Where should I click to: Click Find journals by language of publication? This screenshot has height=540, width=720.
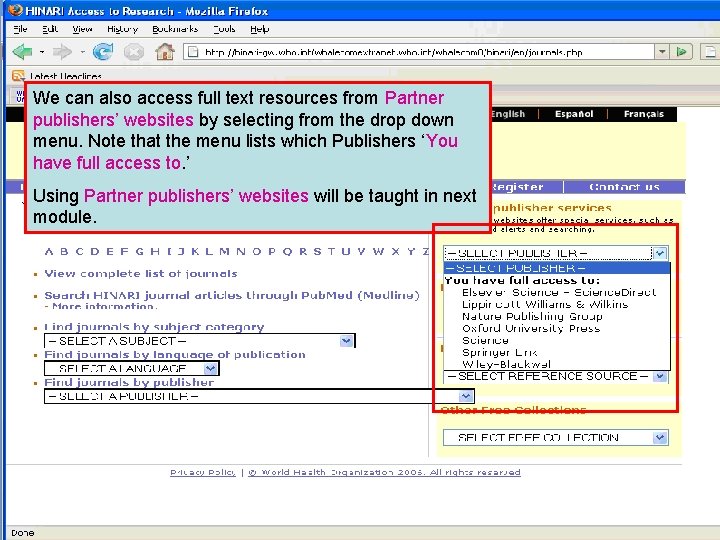174,354
